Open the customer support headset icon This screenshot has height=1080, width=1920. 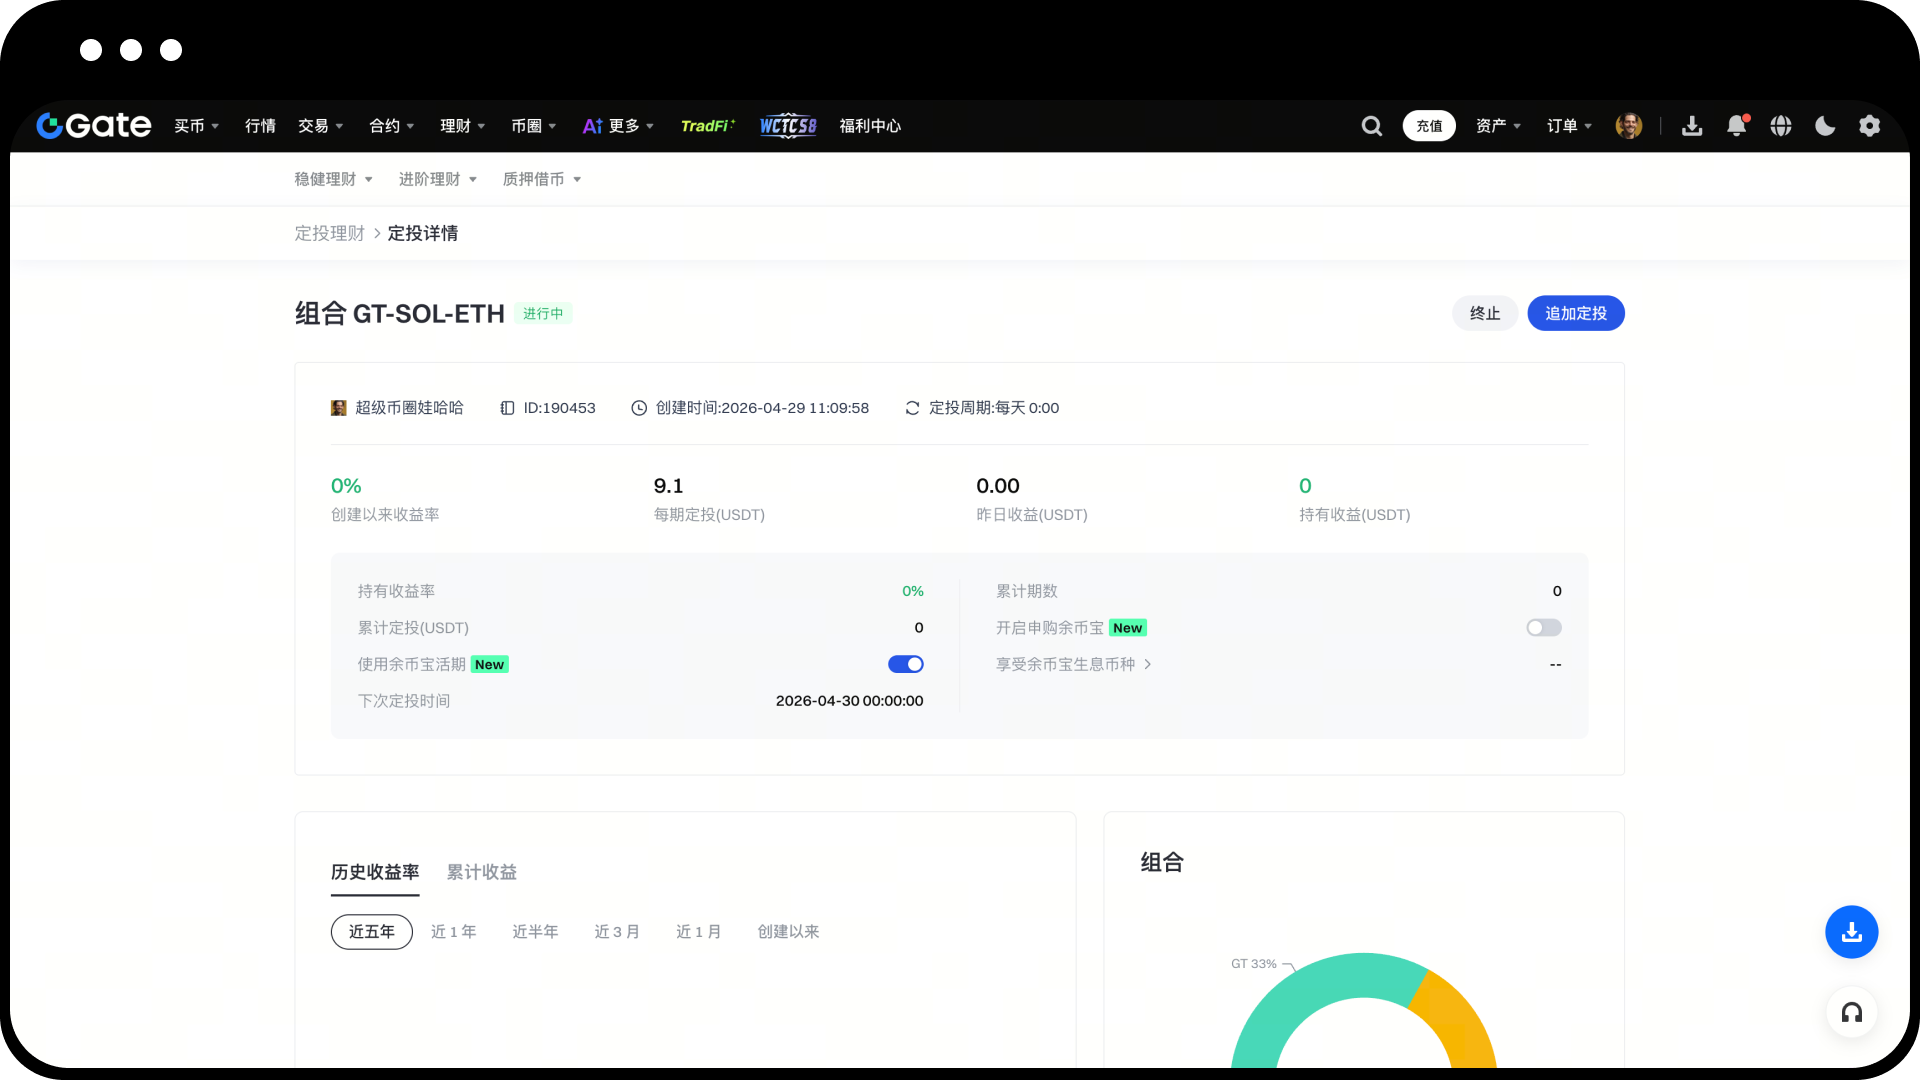pyautogui.click(x=1852, y=1013)
